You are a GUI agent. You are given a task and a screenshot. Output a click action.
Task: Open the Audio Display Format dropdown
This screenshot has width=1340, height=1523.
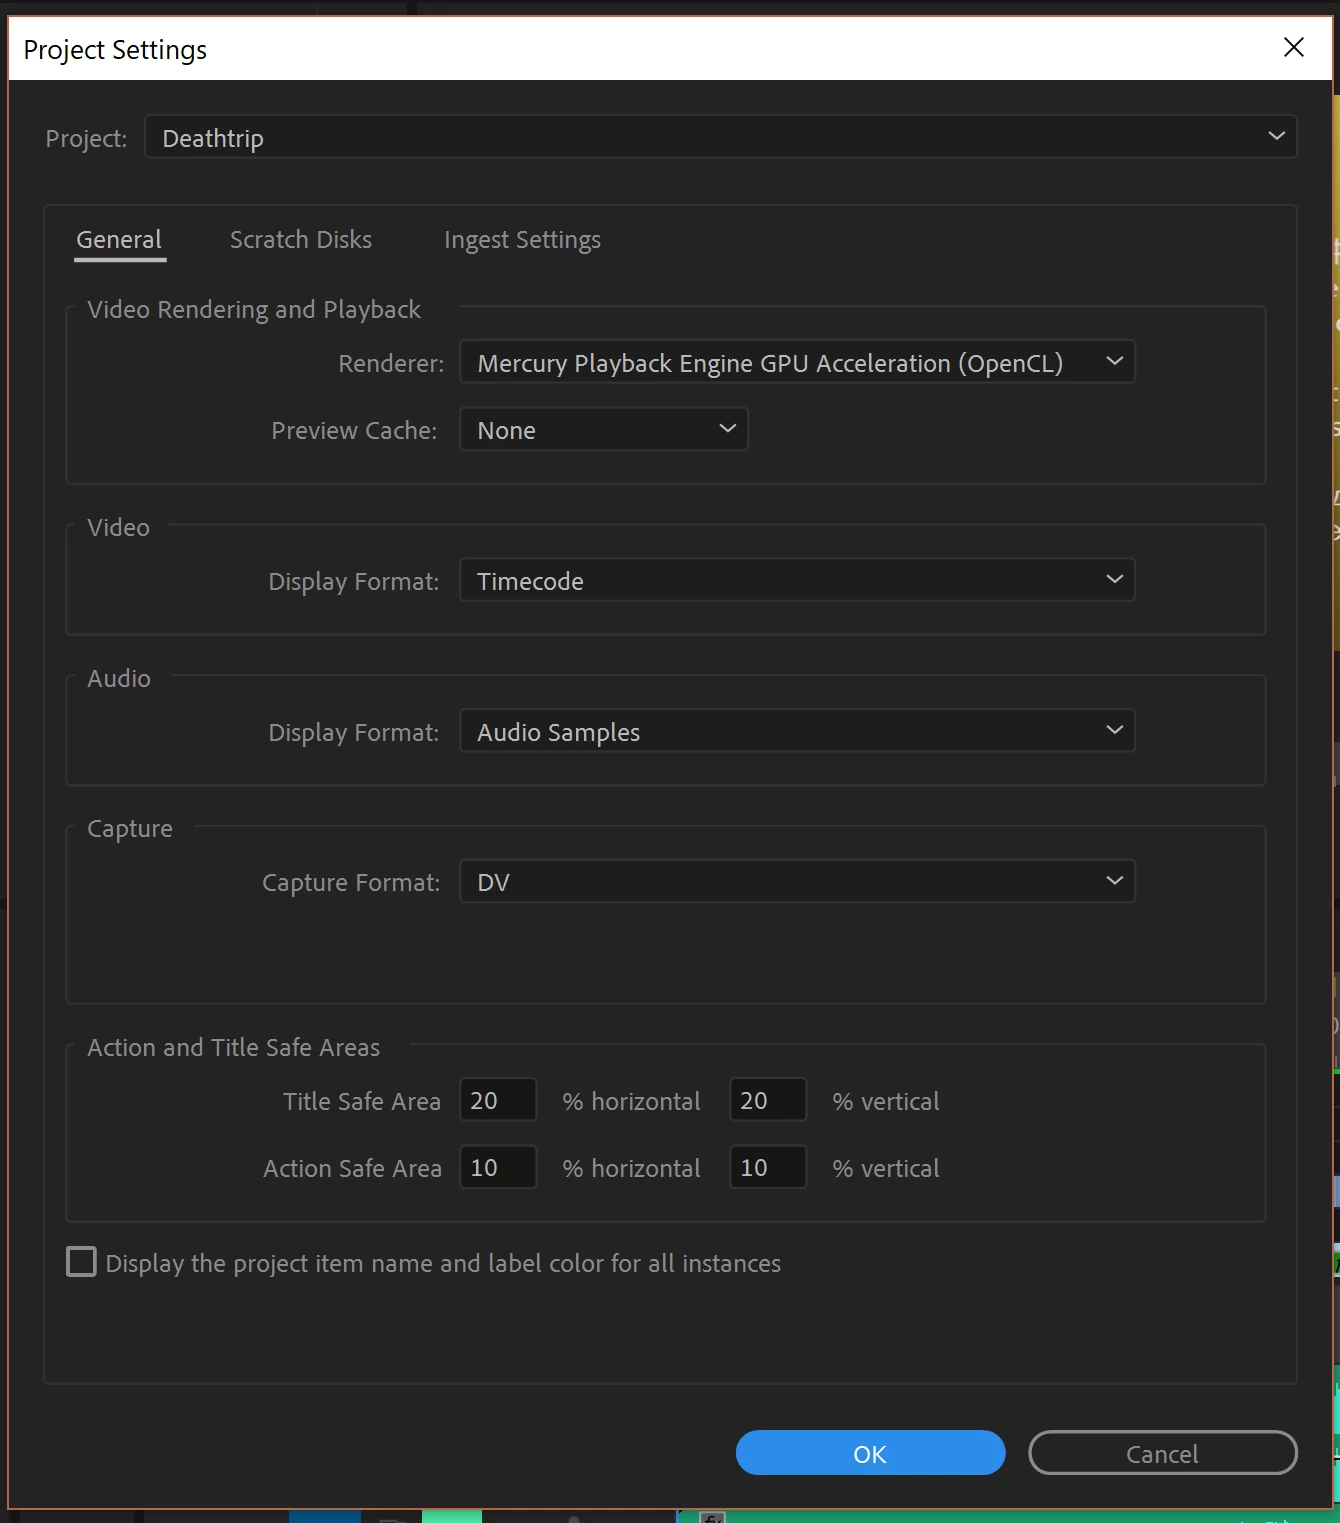[x=797, y=731]
